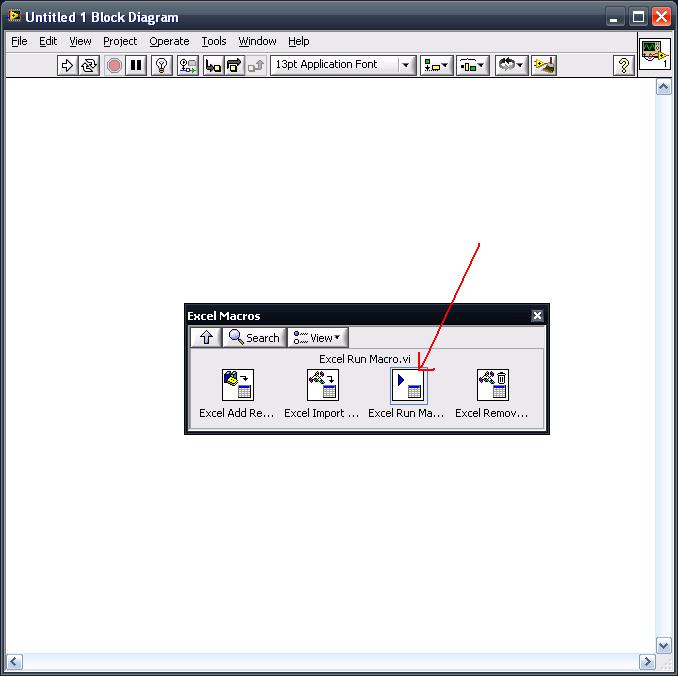Click horizontal scrollbar left arrow

point(14,662)
